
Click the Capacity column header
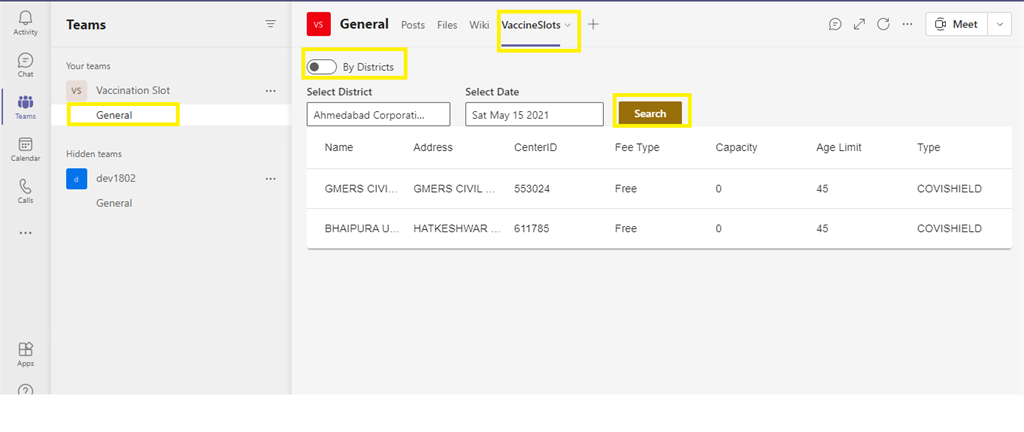(737, 147)
